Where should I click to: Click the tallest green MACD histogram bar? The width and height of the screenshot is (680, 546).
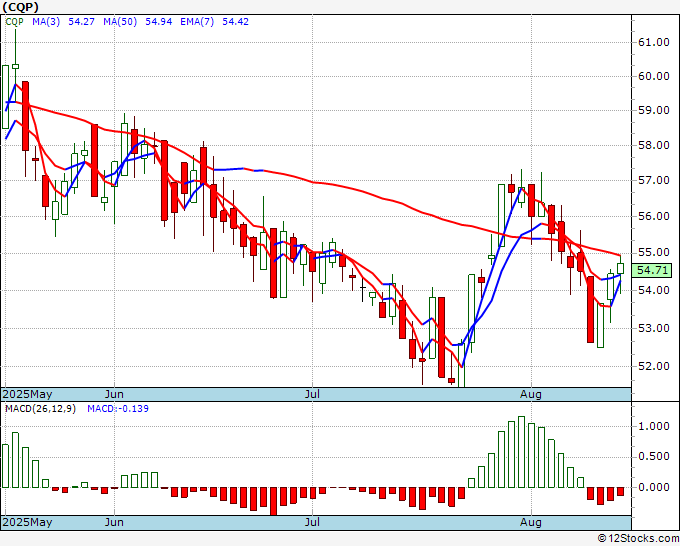point(521,452)
